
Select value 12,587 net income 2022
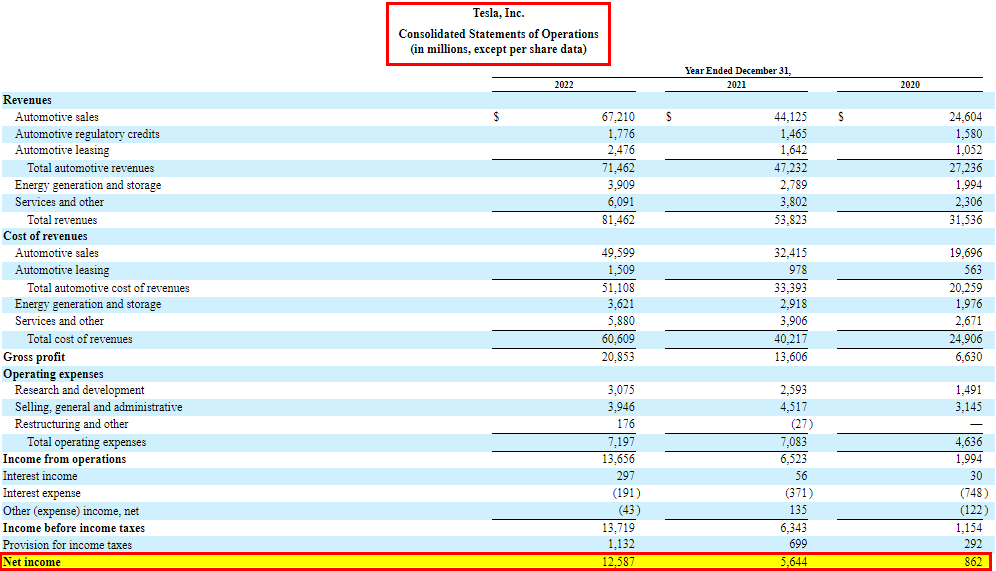click(x=617, y=562)
